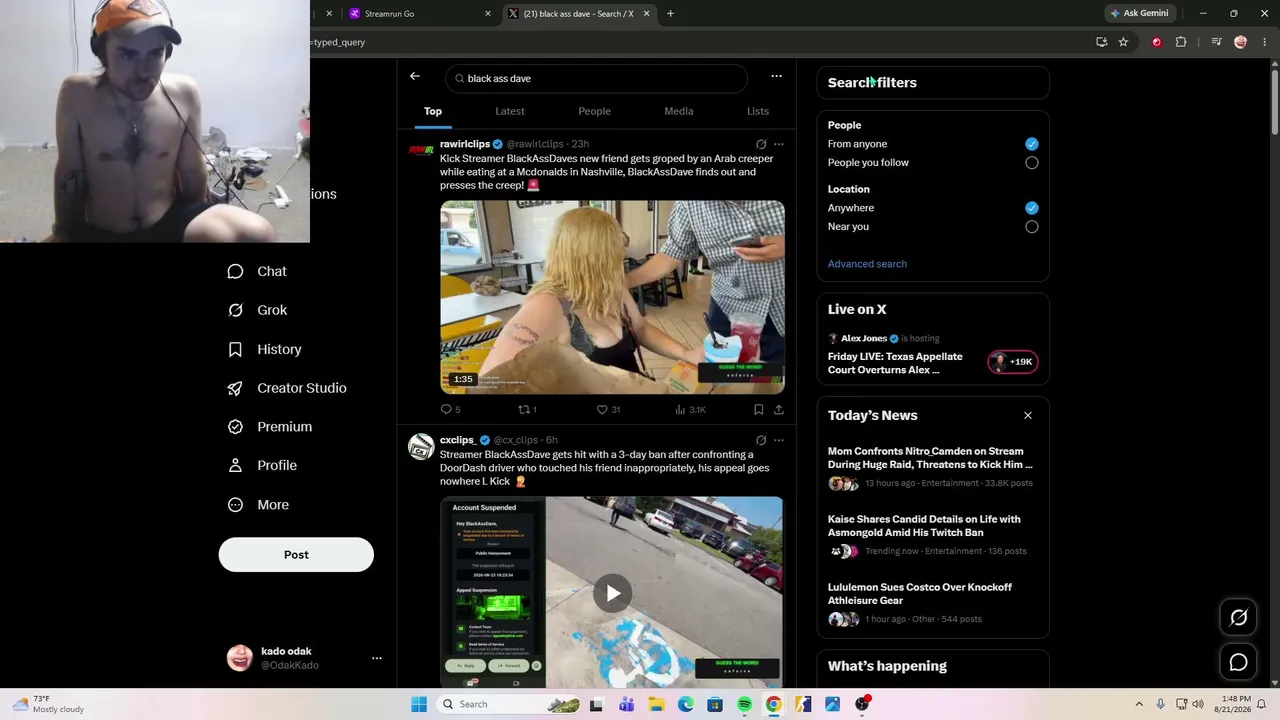Image resolution: width=1280 pixels, height=720 pixels.
Task: Open the Mom Confronts Nitro Camden news story
Action: coord(933,467)
